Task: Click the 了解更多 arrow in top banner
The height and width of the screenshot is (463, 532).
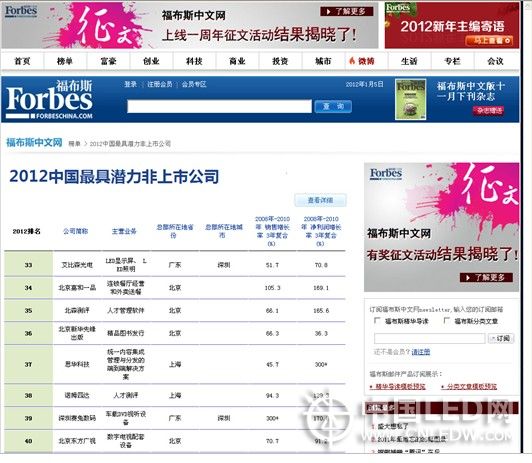Action: tap(346, 12)
